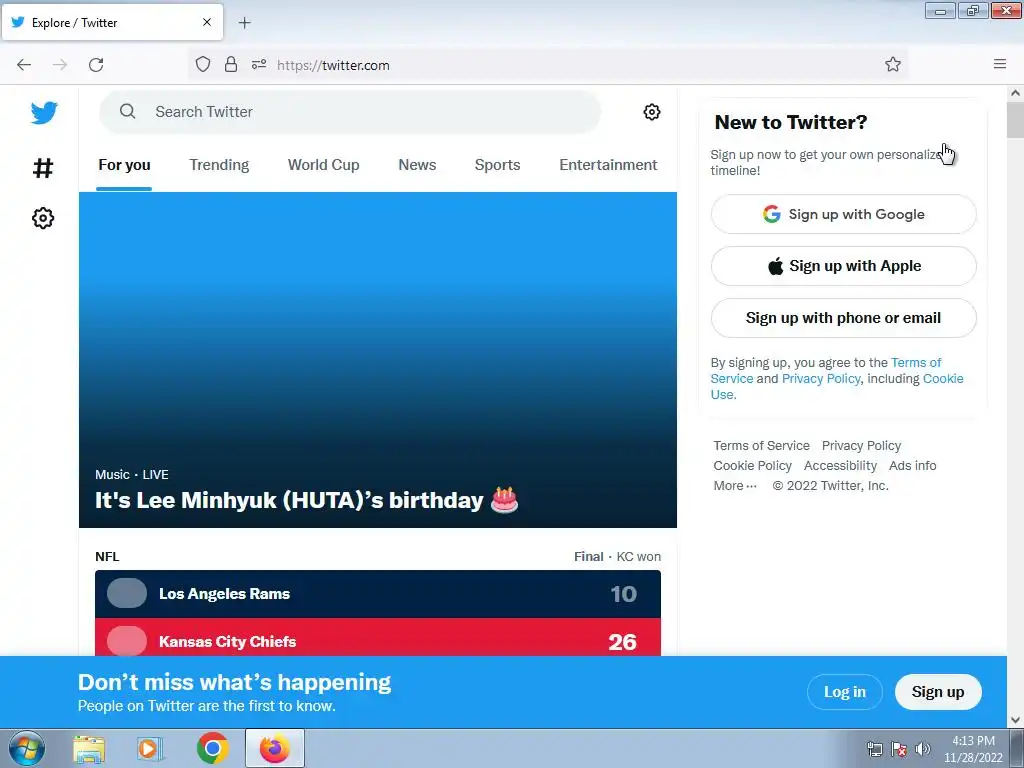
Task: Open footer Cookie Policy link
Action: click(752, 466)
